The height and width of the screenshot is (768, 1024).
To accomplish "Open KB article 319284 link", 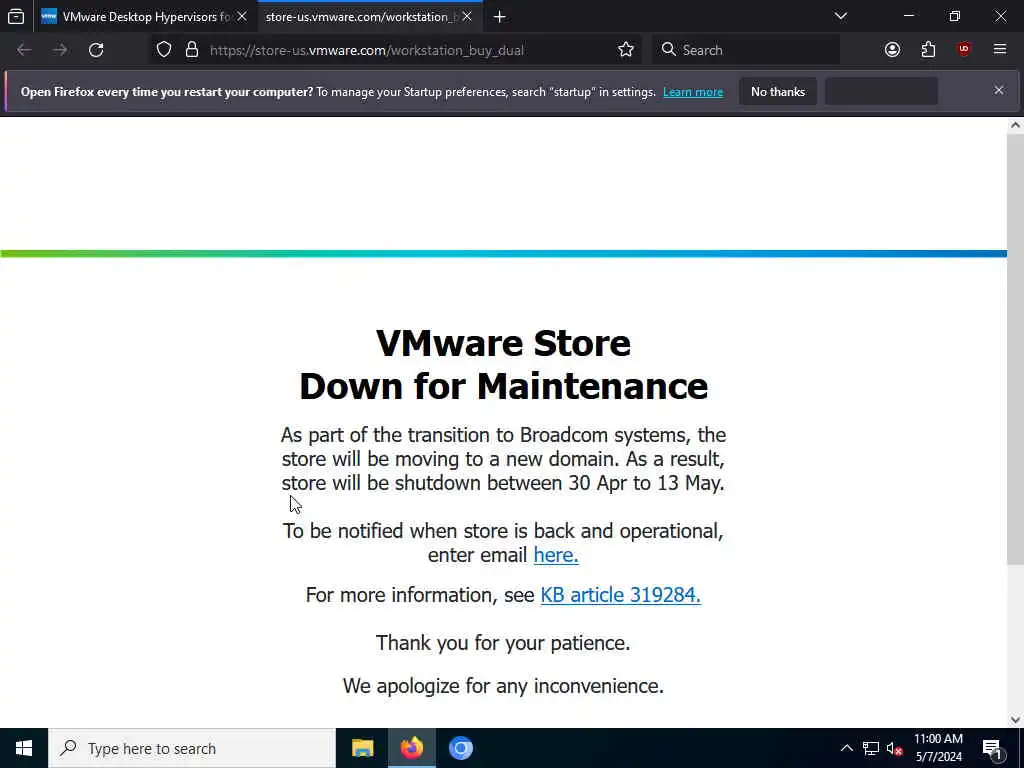I will pyautogui.click(x=620, y=595).
